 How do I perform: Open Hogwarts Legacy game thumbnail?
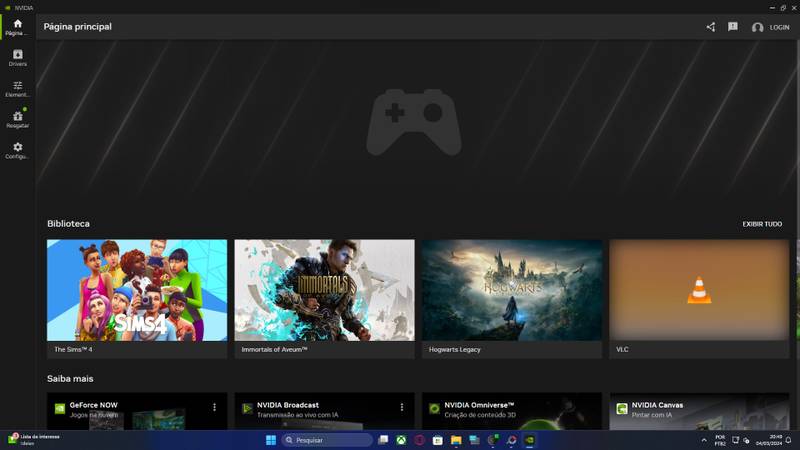(x=512, y=290)
